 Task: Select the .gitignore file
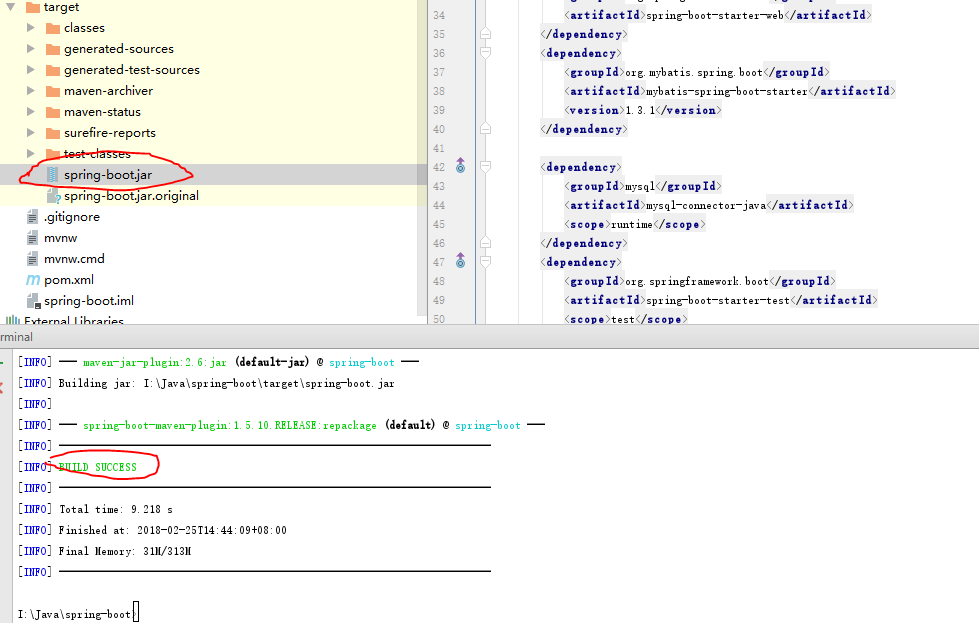[x=72, y=217]
